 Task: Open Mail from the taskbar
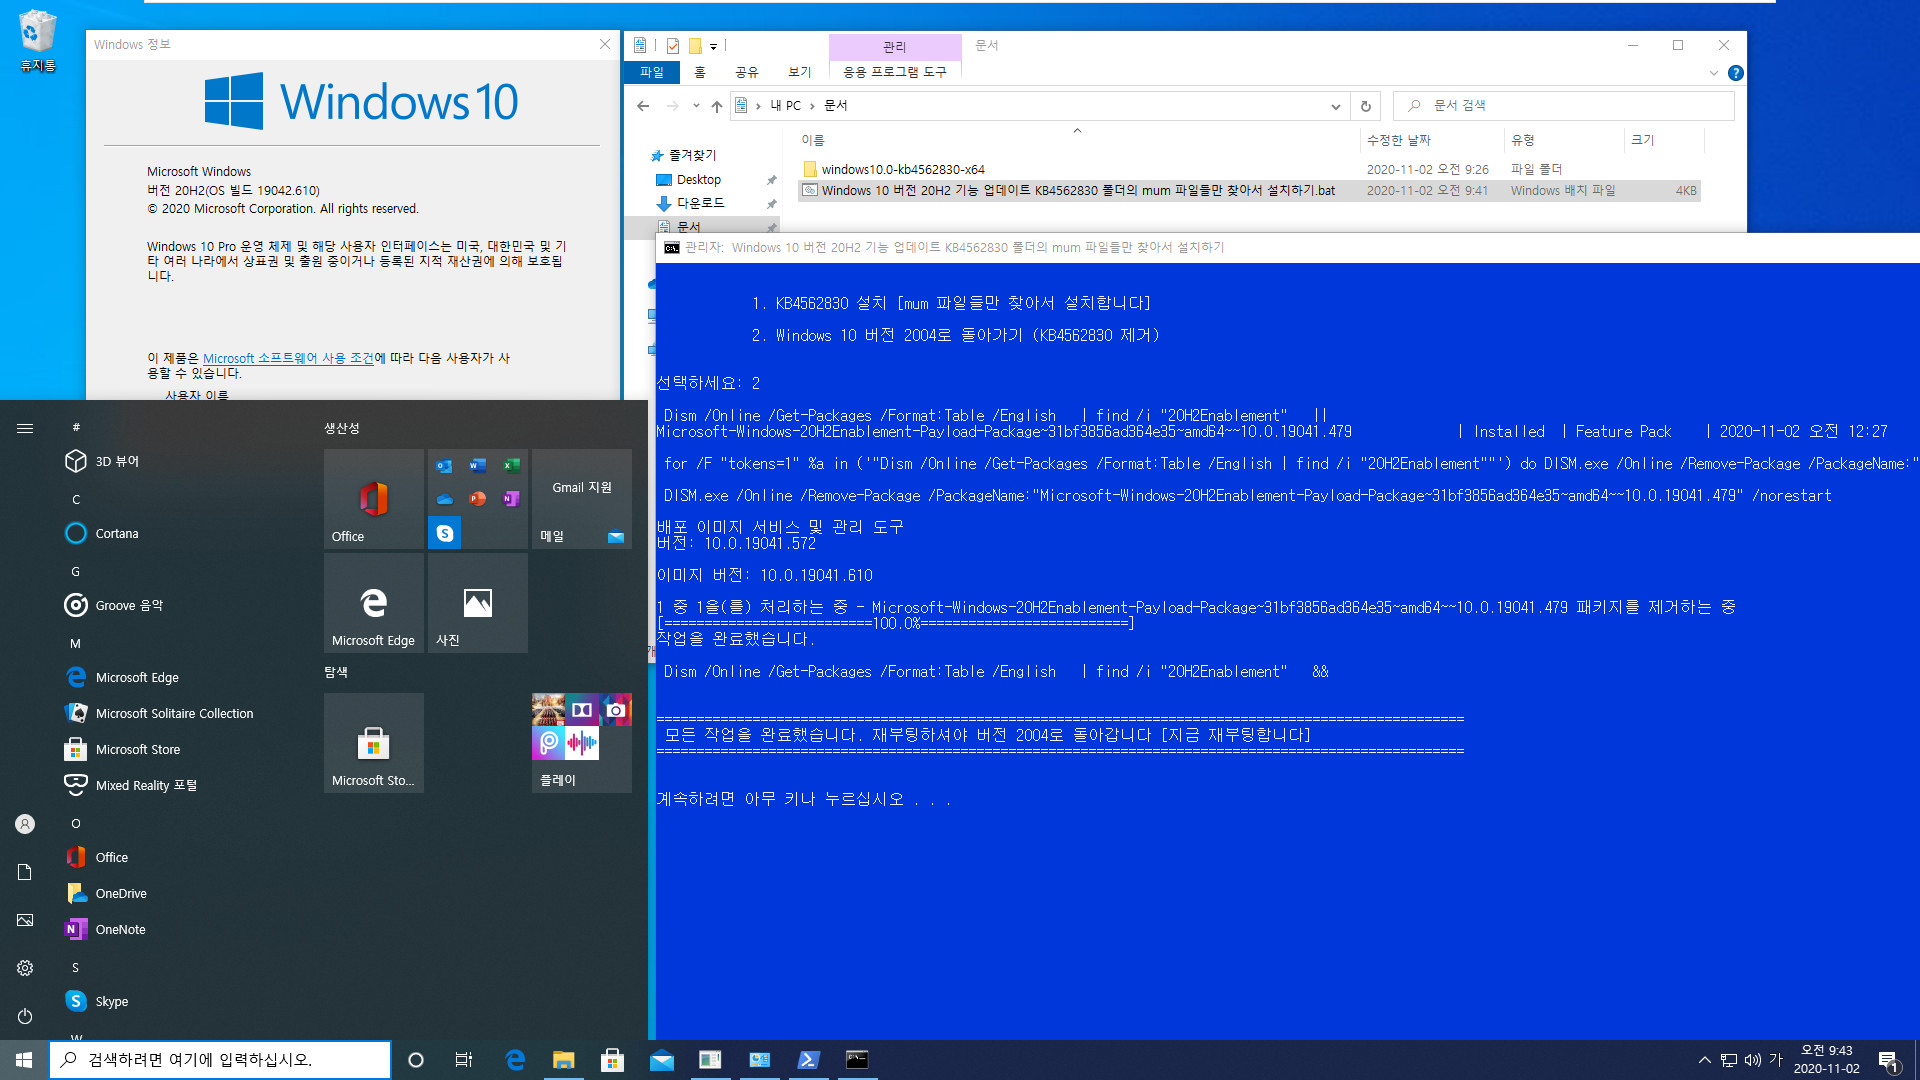661,1060
